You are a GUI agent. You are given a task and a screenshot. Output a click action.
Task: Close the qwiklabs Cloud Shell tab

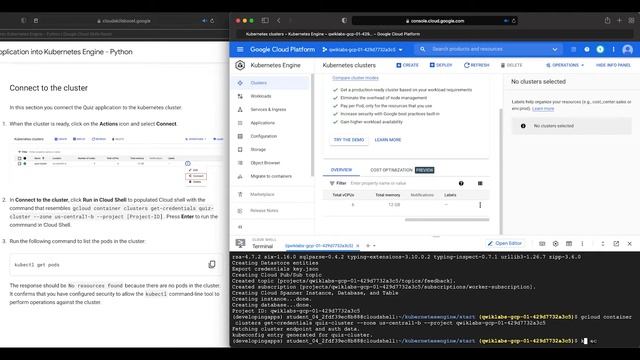(358, 246)
